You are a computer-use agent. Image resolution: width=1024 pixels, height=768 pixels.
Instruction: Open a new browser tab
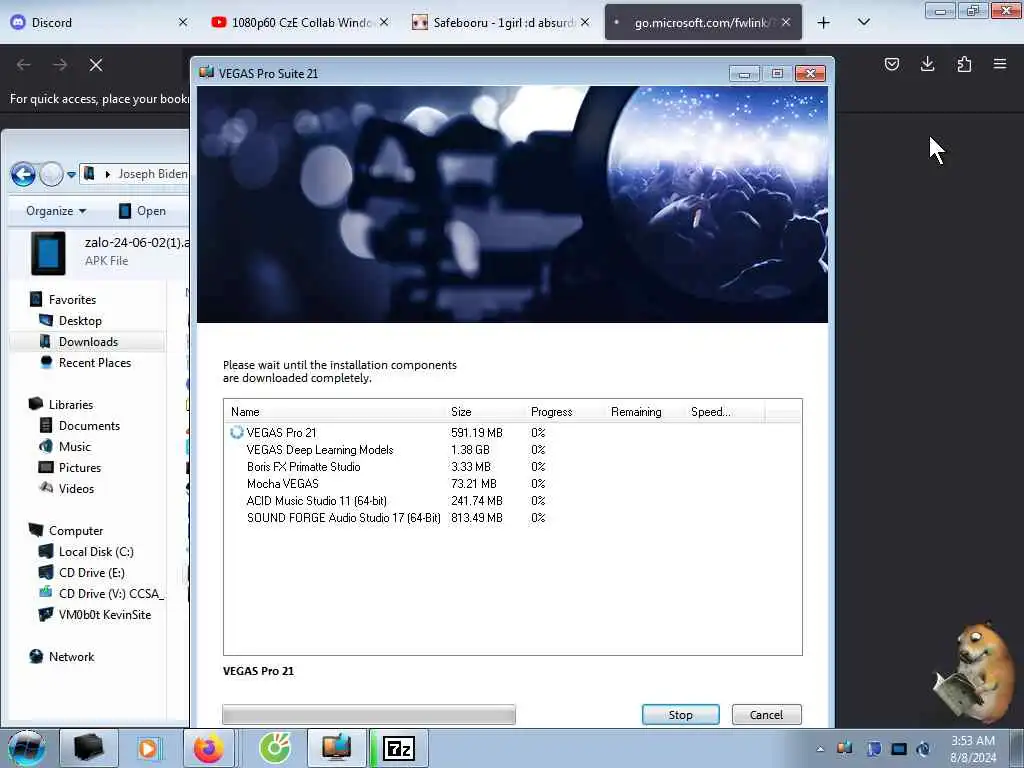click(824, 23)
